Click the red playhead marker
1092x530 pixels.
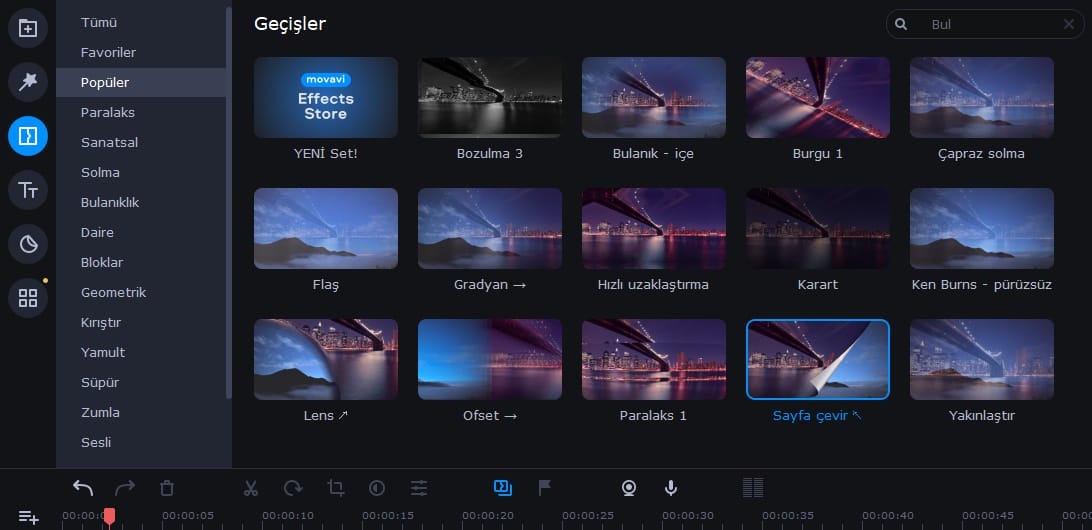click(109, 516)
